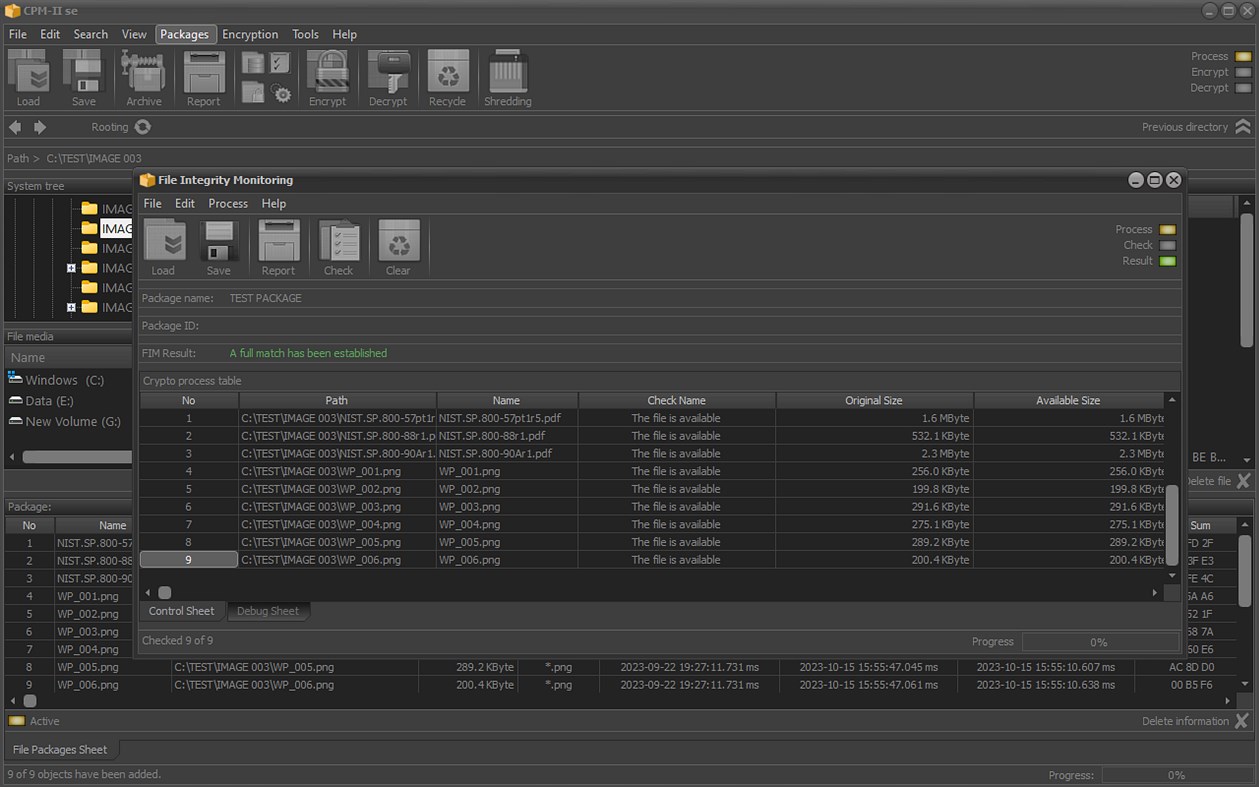This screenshot has width=1259, height=787.
Task: Click the Previous directory up-arrows icon
Action: point(1243,127)
